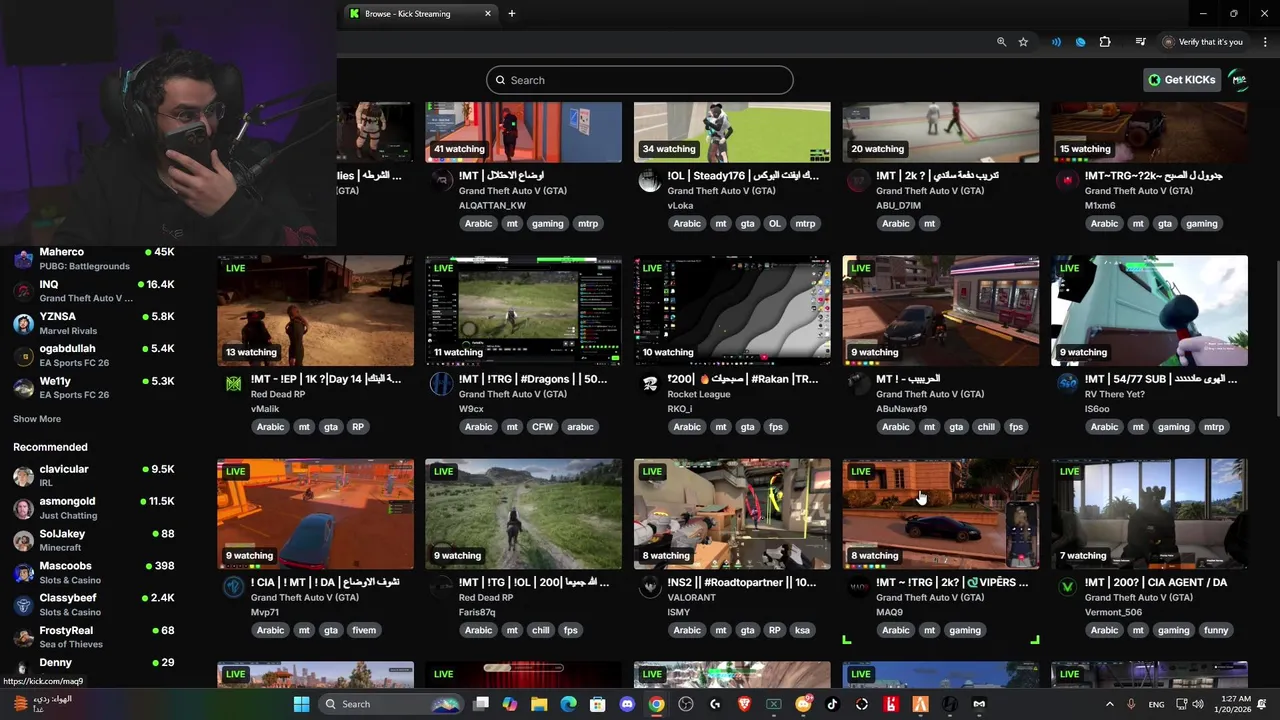Click the MAQ9 channel name

click(889, 613)
